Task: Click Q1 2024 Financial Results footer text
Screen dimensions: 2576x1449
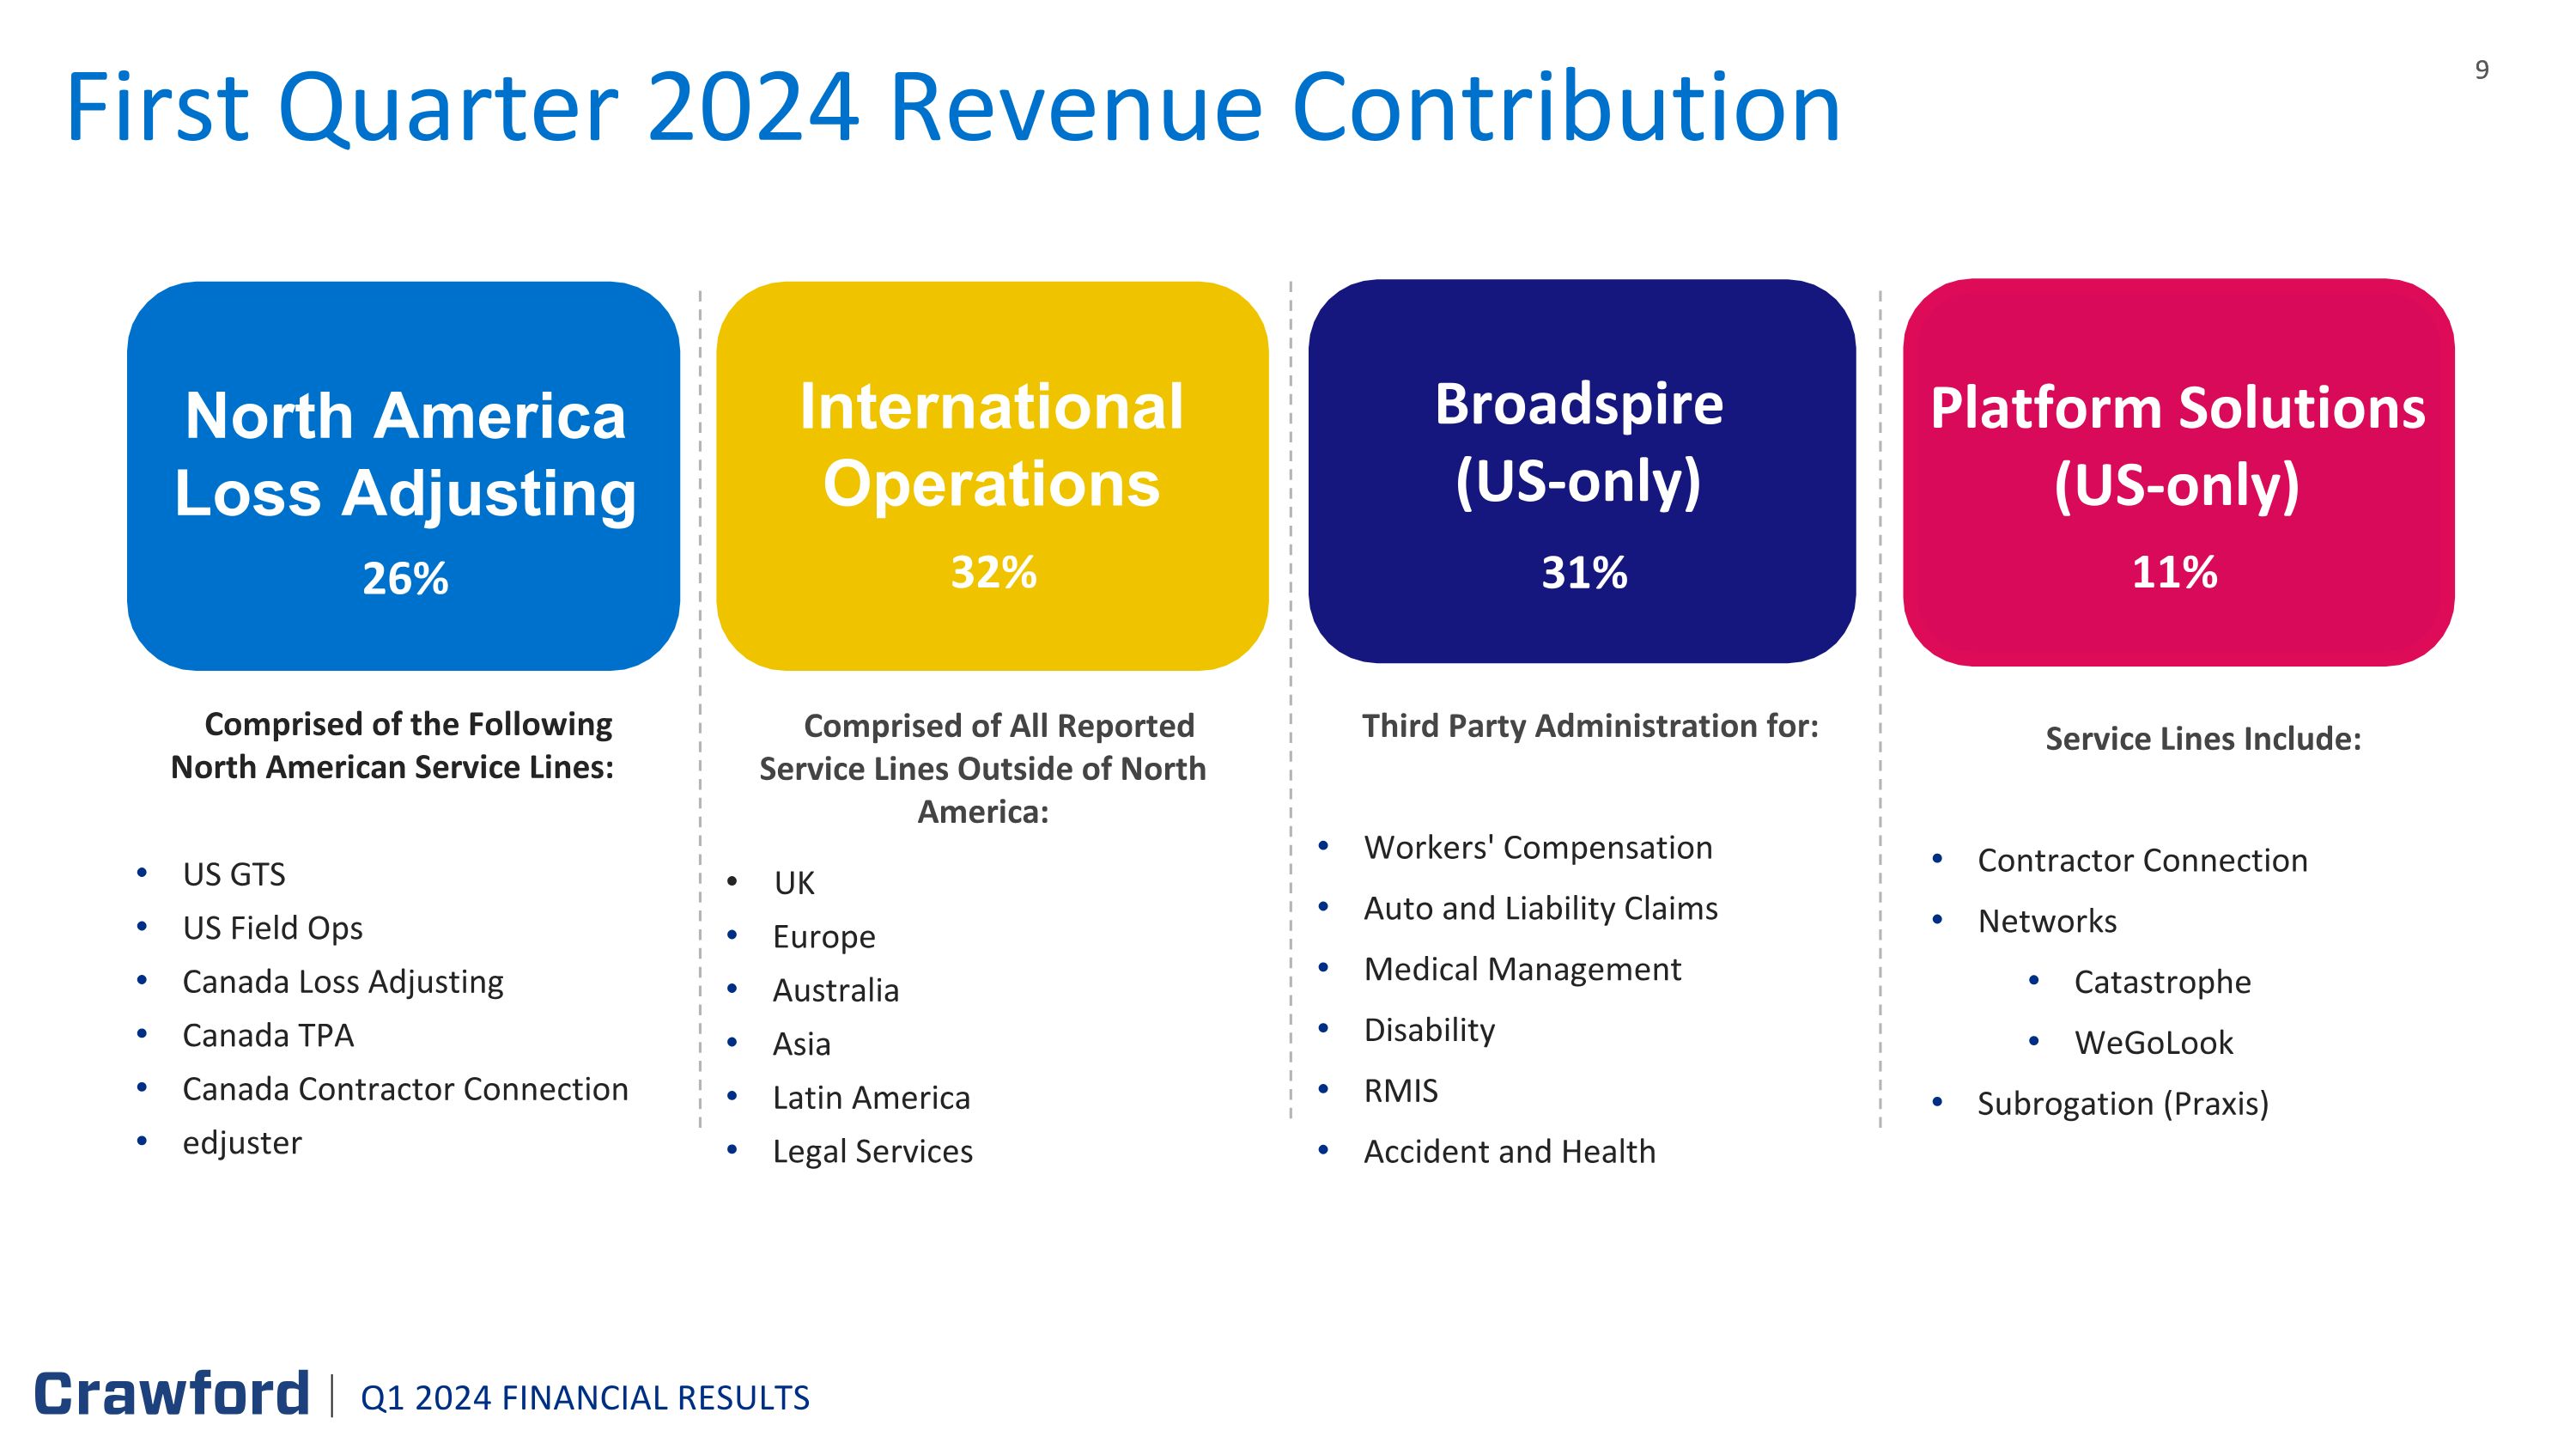Action: pos(585,1398)
